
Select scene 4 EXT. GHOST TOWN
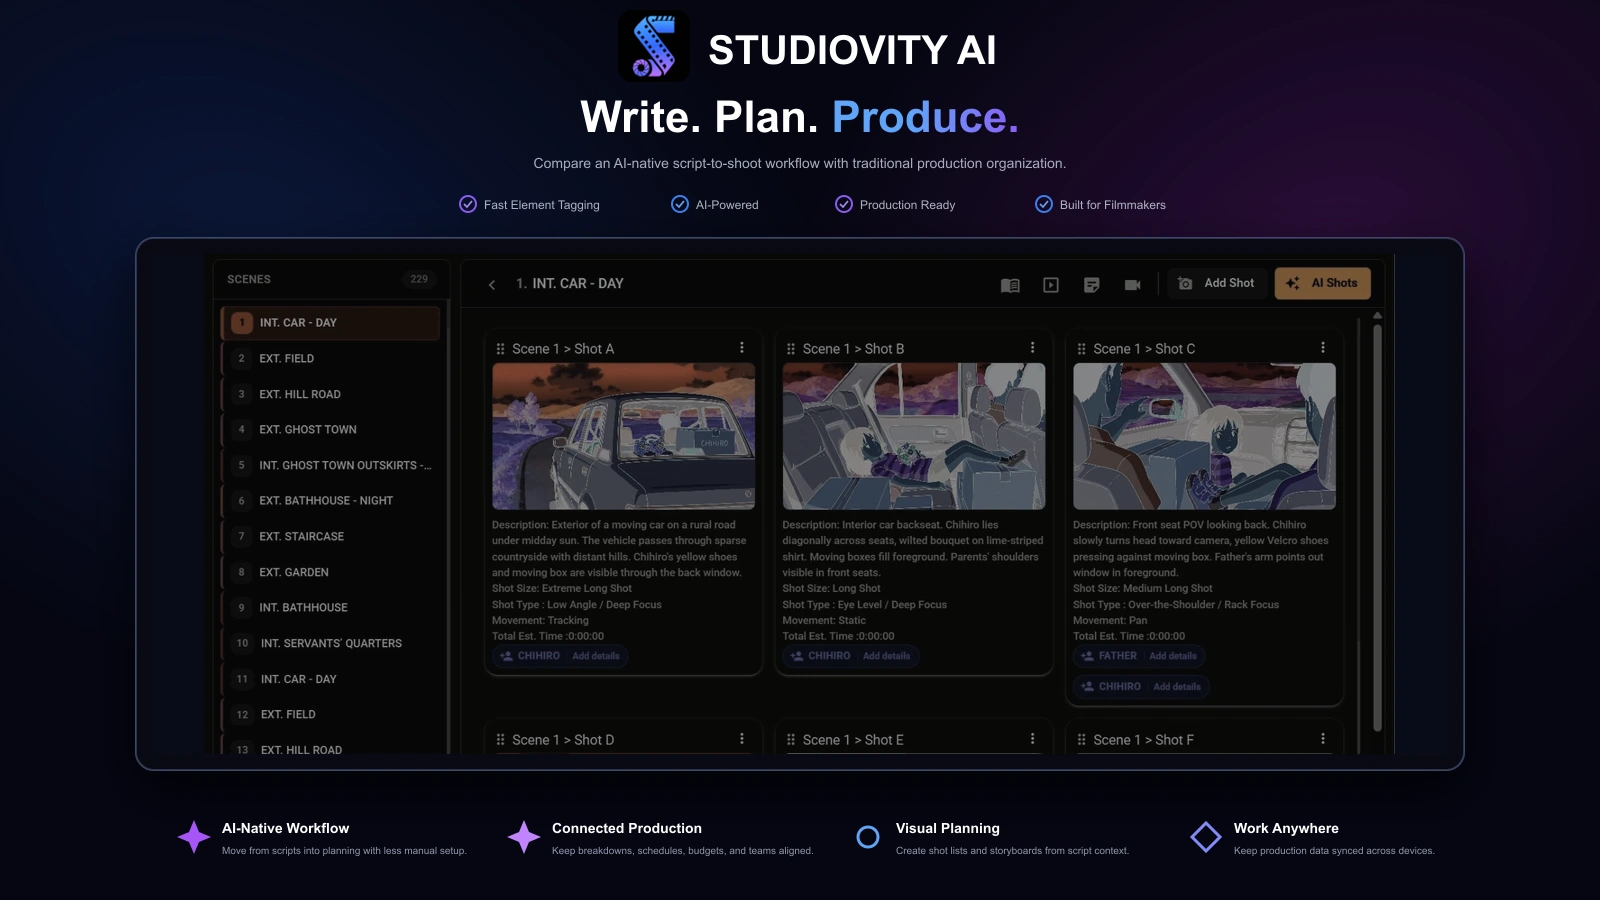coord(330,430)
